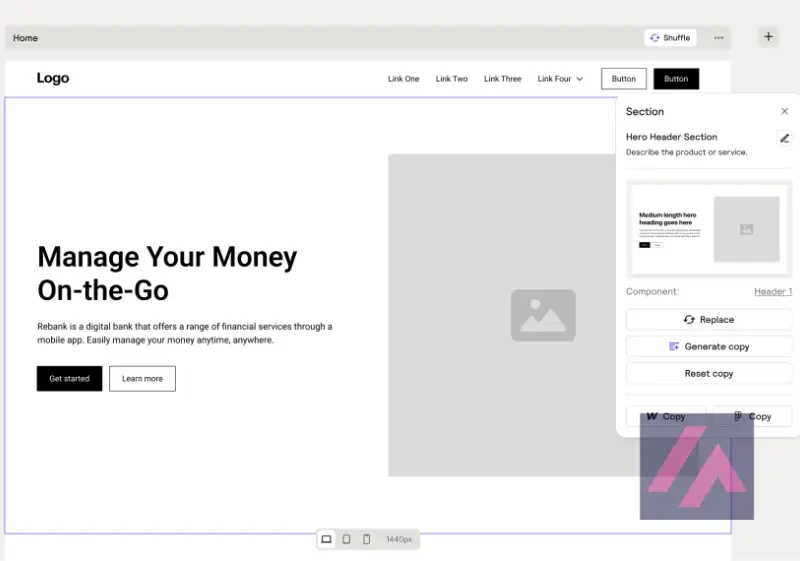Switch to desktop preview icon

coord(326,539)
